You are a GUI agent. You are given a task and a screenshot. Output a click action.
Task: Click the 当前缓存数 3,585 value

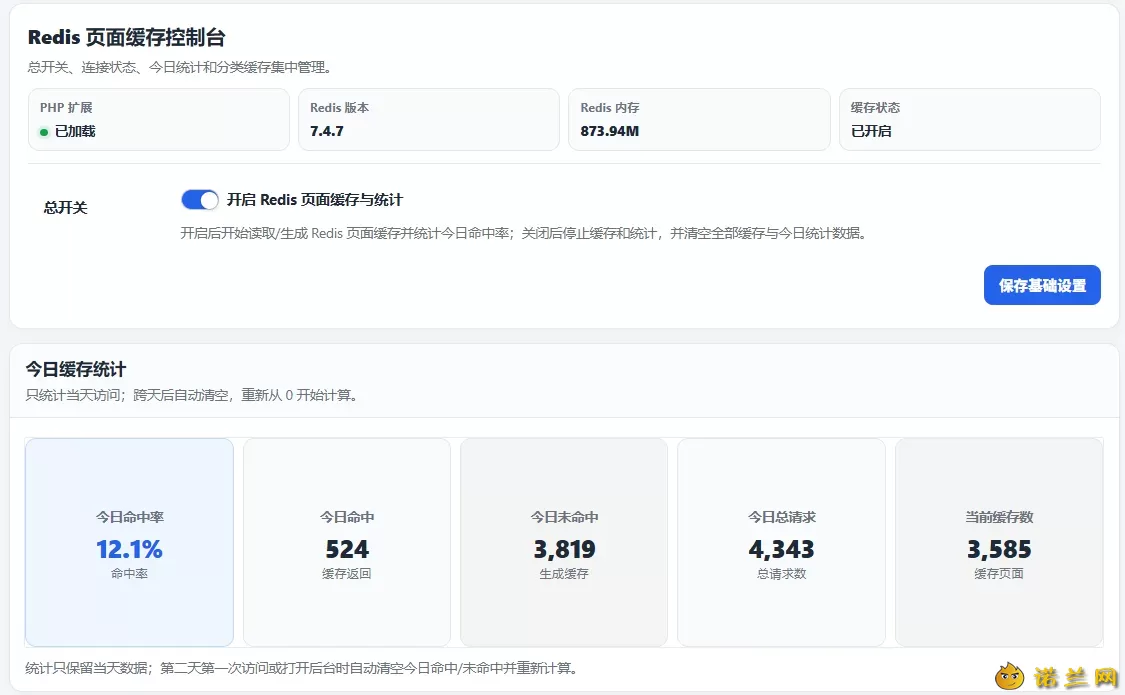coord(999,549)
